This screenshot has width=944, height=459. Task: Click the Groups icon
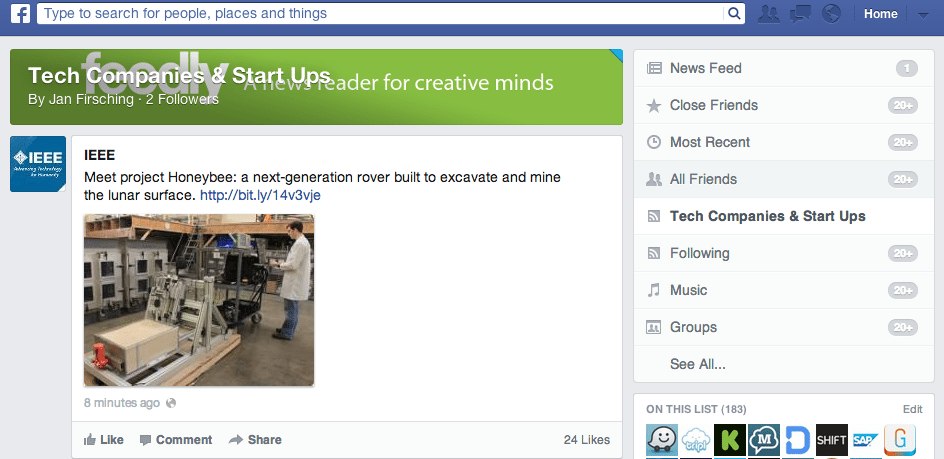pyautogui.click(x=654, y=327)
